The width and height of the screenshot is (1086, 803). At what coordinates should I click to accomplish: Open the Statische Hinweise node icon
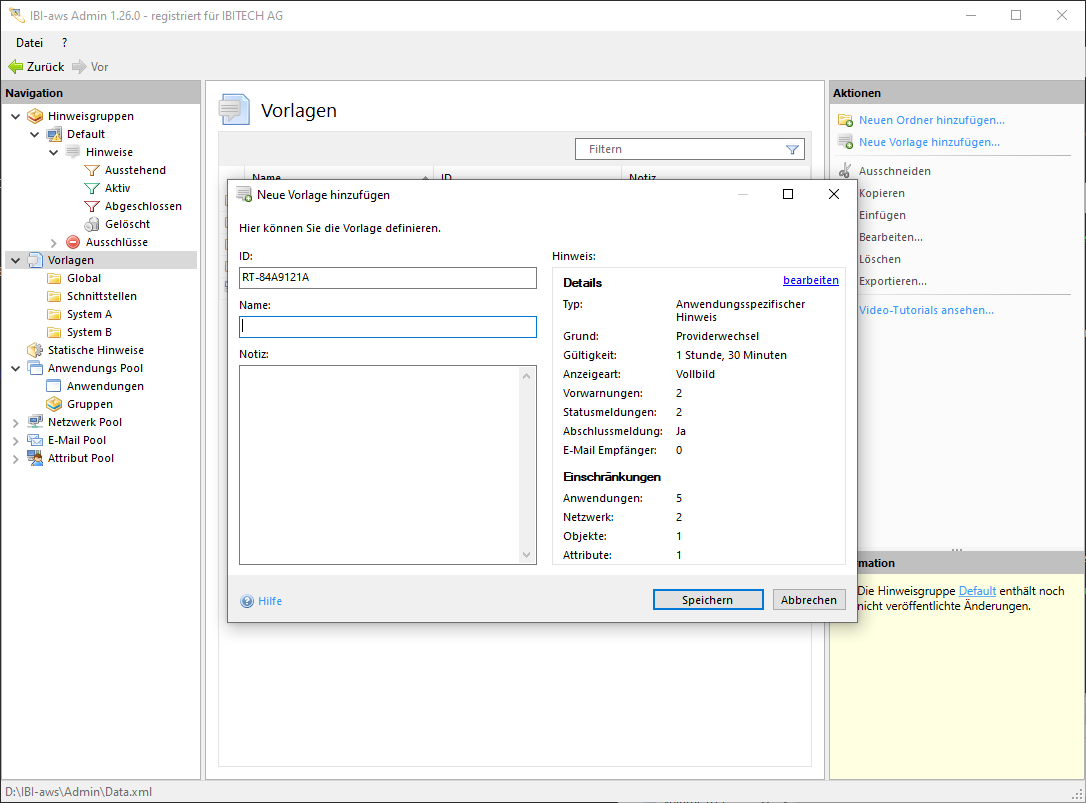pyautogui.click(x=35, y=350)
